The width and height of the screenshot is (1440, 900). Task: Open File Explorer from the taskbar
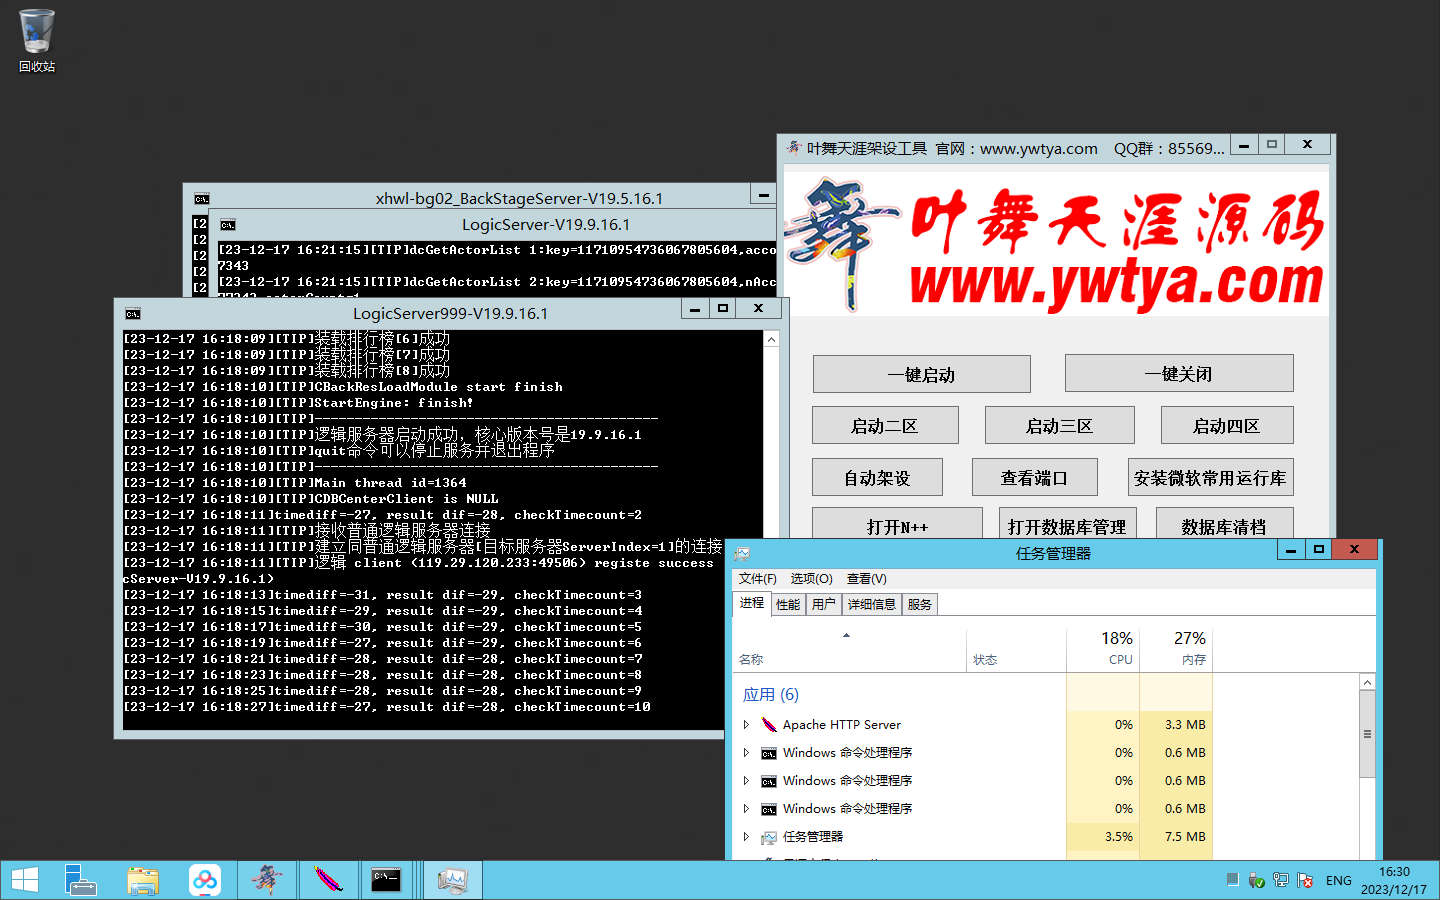click(x=143, y=880)
